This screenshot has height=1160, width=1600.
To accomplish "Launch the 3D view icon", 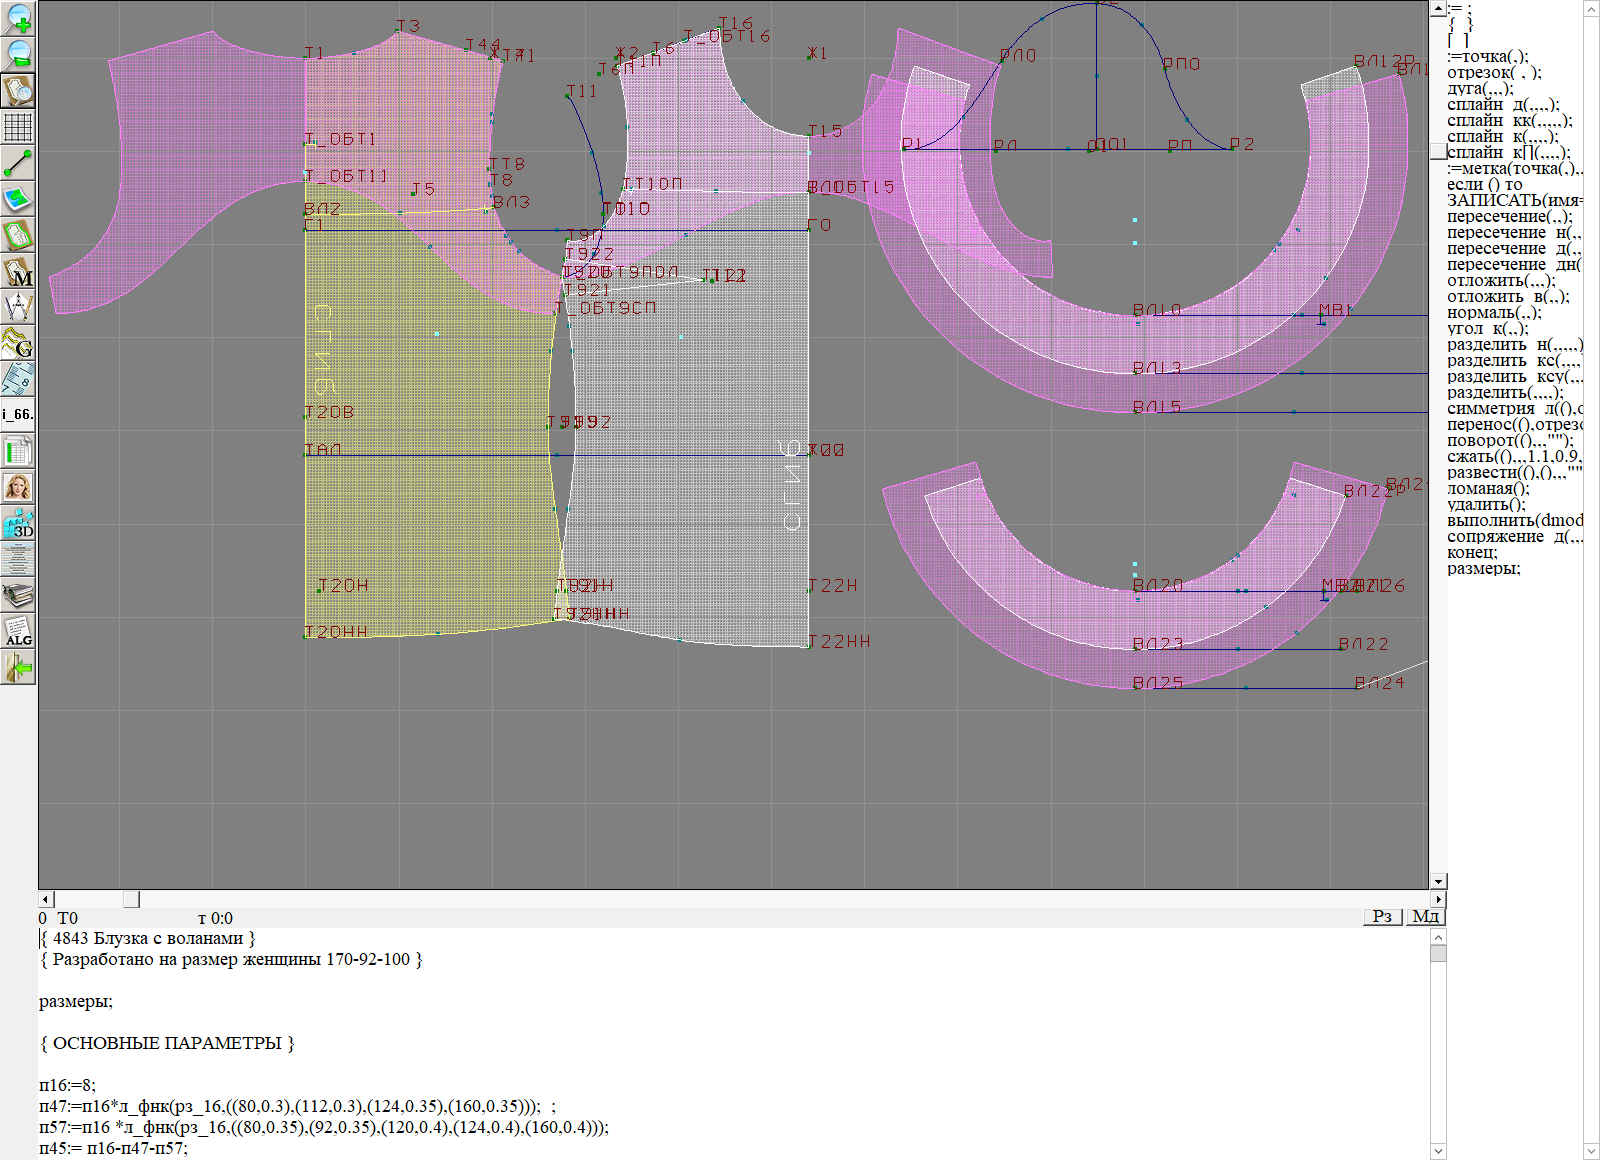I will [x=18, y=523].
